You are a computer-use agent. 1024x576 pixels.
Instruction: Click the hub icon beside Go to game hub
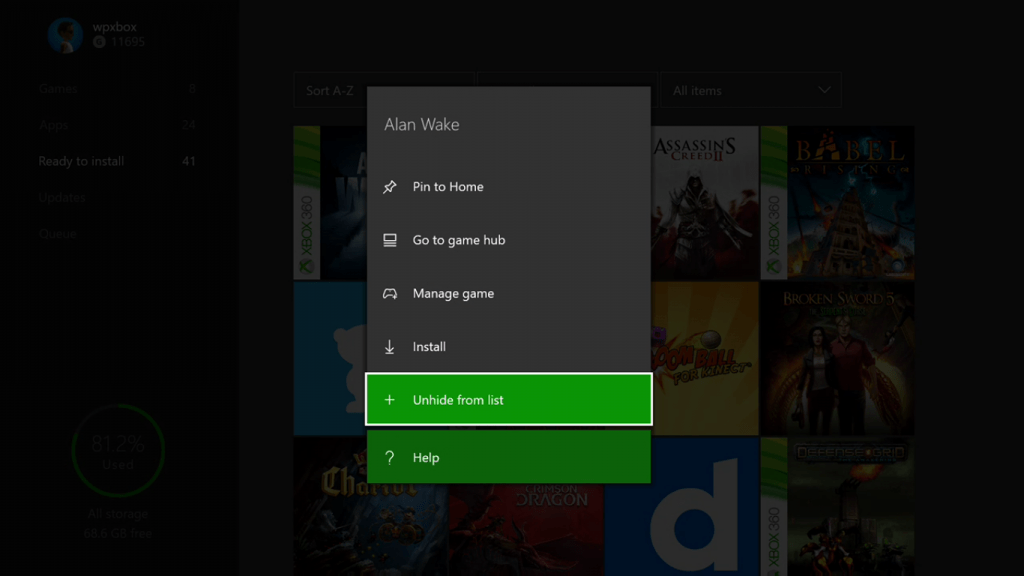coord(390,240)
